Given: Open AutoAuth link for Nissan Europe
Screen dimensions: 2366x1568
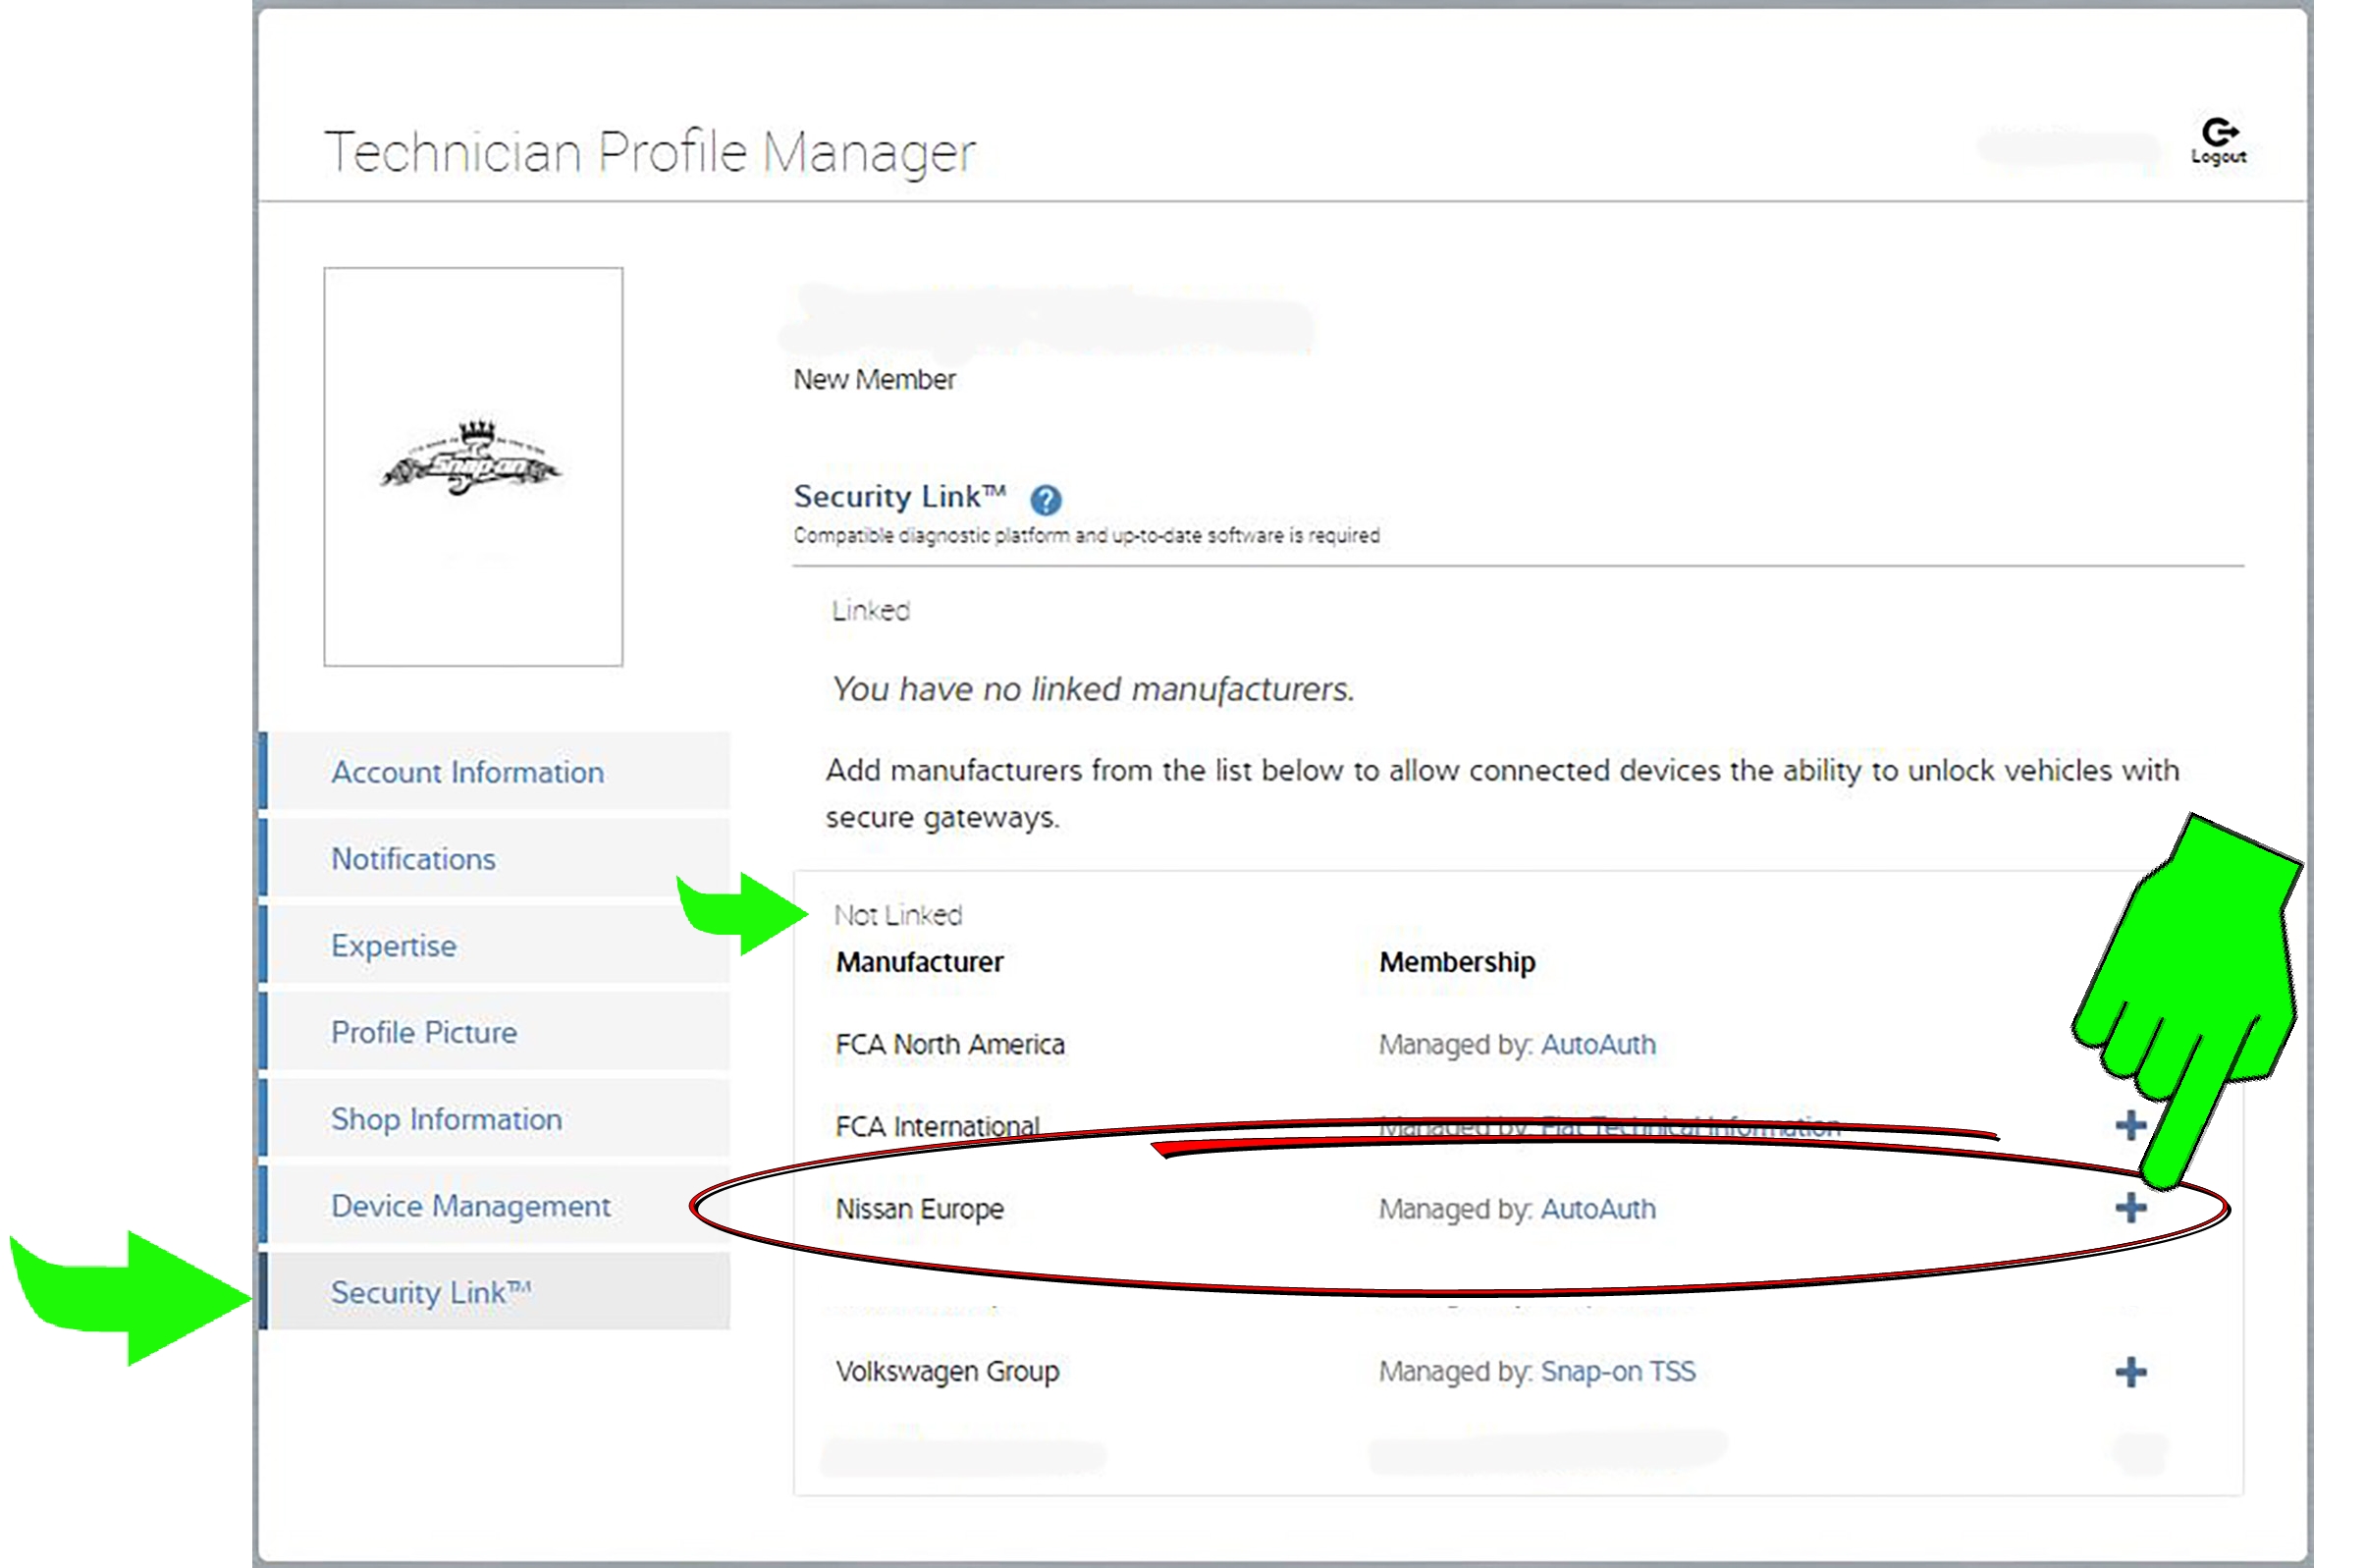Looking at the screenshot, I should point(1597,1209).
